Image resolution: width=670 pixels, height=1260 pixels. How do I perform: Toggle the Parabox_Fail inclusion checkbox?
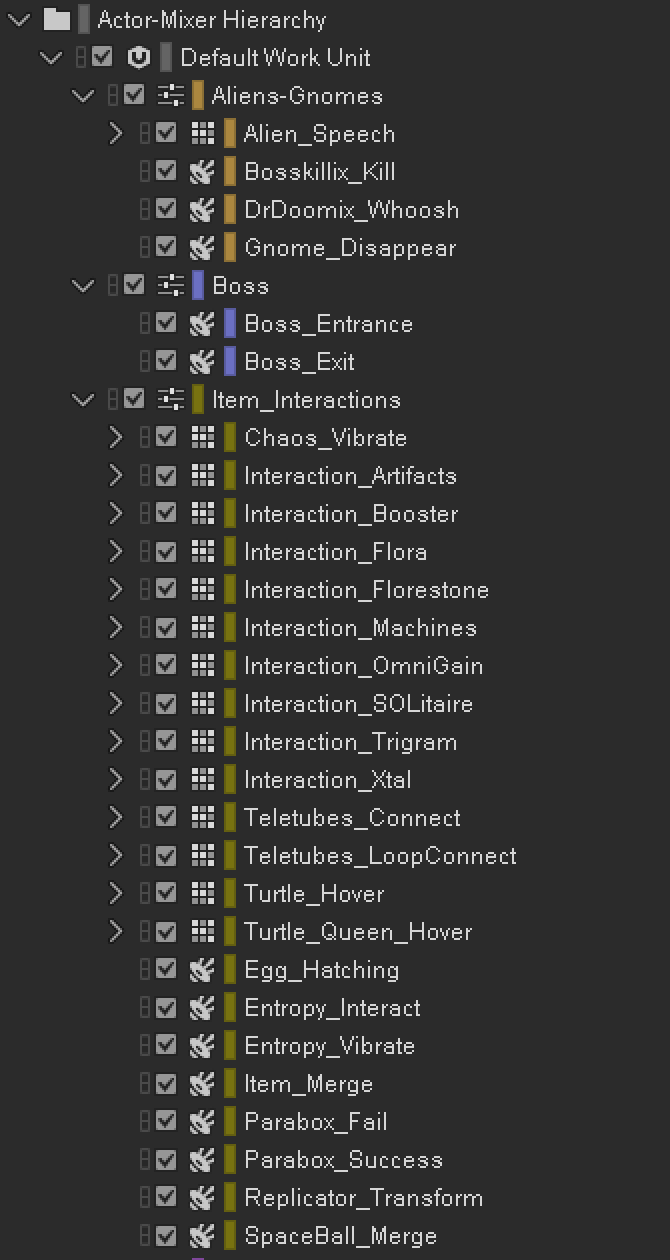click(166, 1122)
